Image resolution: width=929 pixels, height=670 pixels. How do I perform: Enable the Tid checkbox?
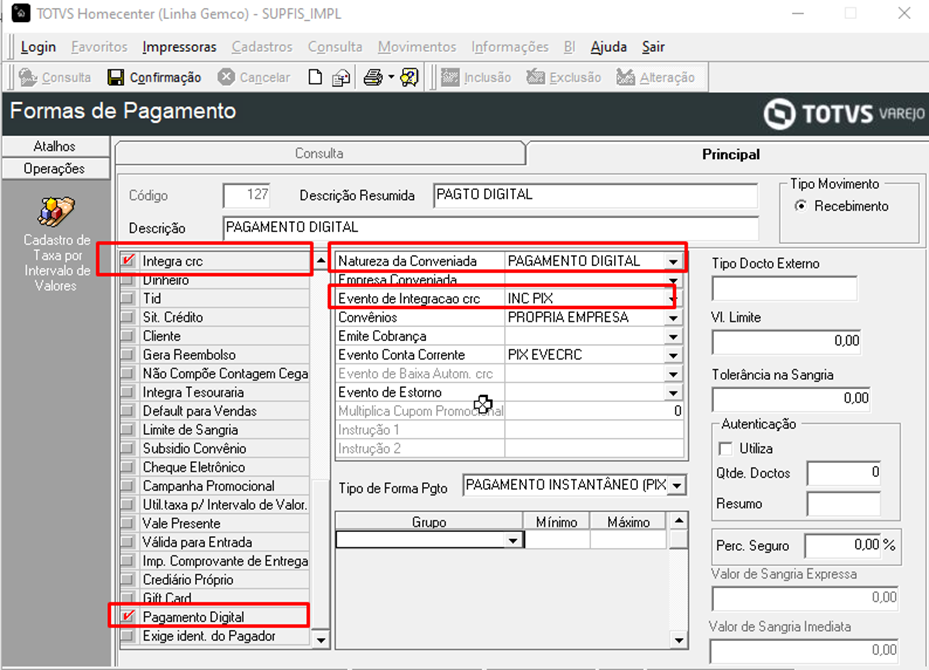(x=127, y=298)
